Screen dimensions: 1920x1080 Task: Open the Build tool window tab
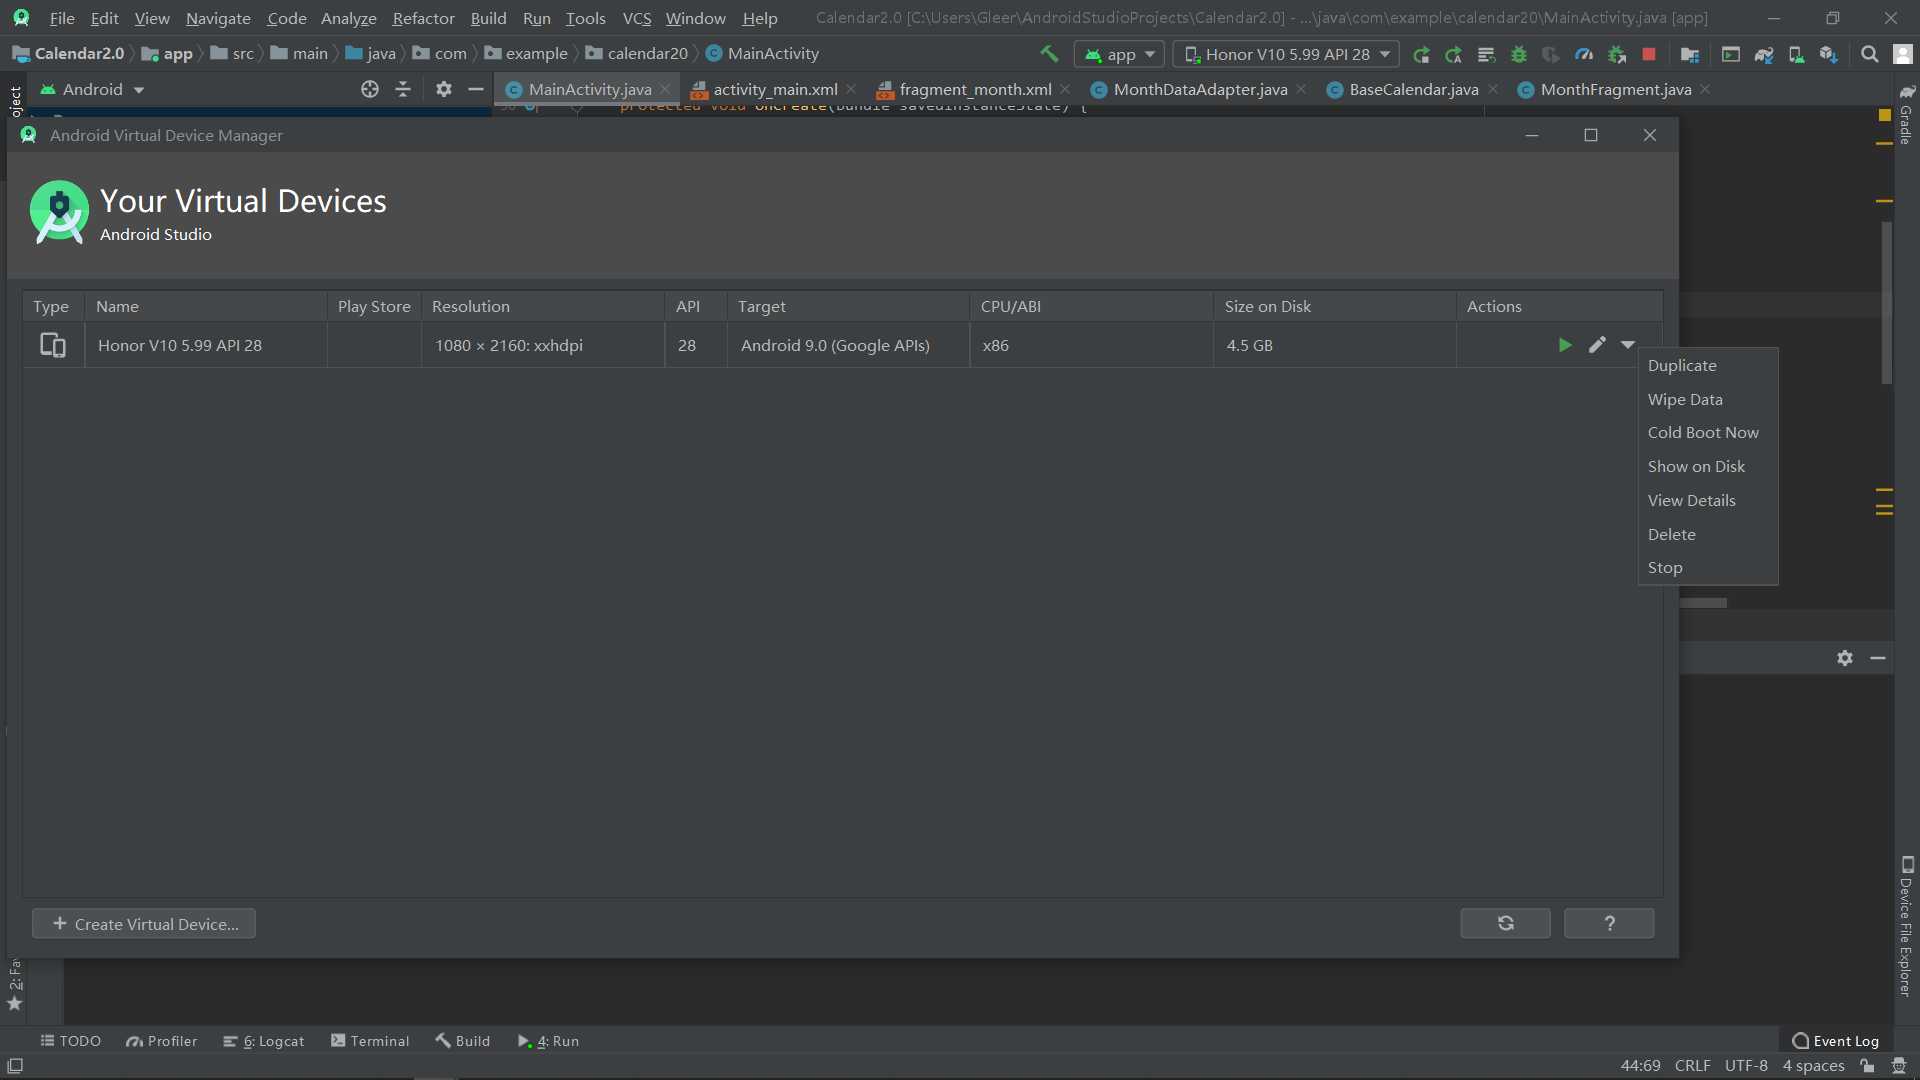point(463,1041)
